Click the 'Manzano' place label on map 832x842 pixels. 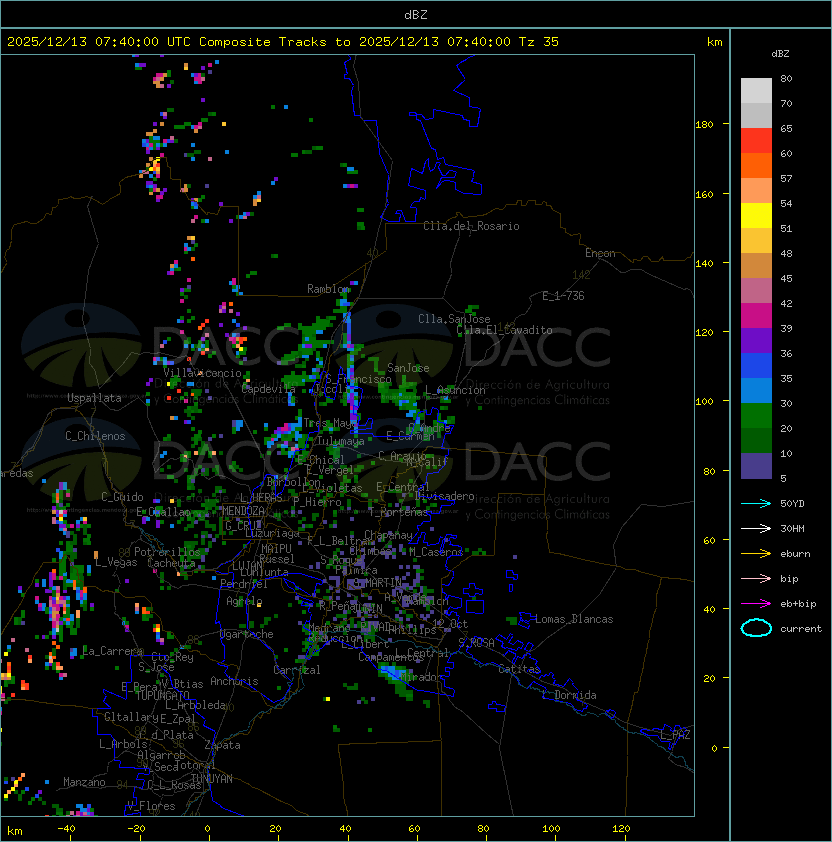pyautogui.click(x=84, y=782)
